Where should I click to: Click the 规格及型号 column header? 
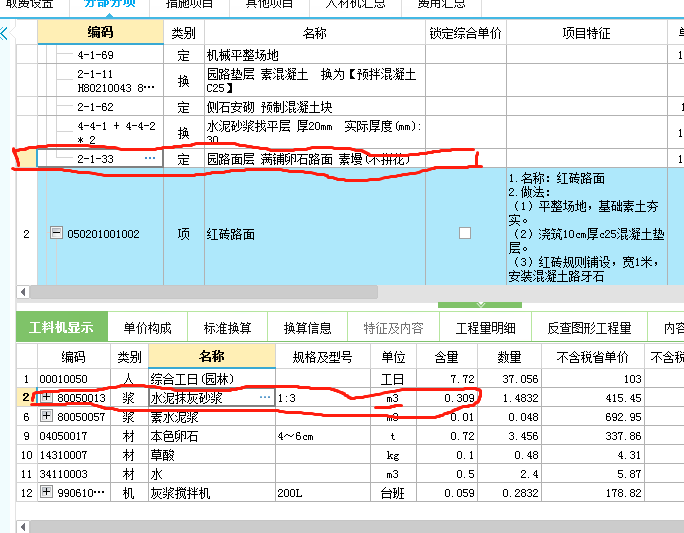click(x=322, y=357)
